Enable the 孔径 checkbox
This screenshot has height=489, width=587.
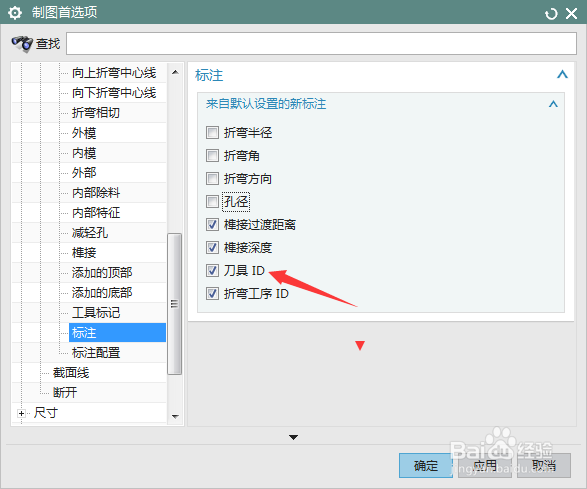click(212, 202)
